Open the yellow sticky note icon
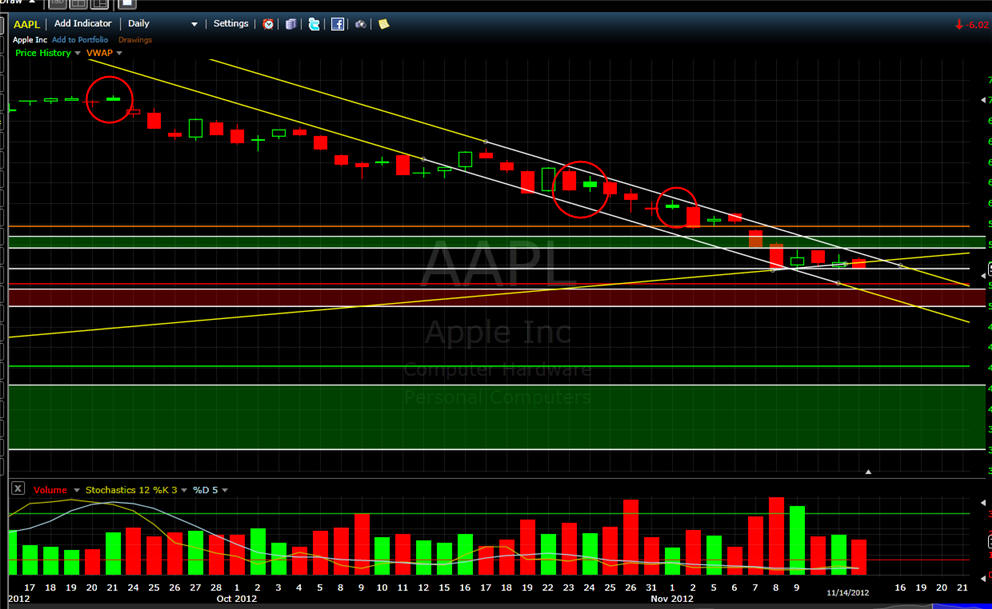This screenshot has width=992, height=609. pos(383,24)
